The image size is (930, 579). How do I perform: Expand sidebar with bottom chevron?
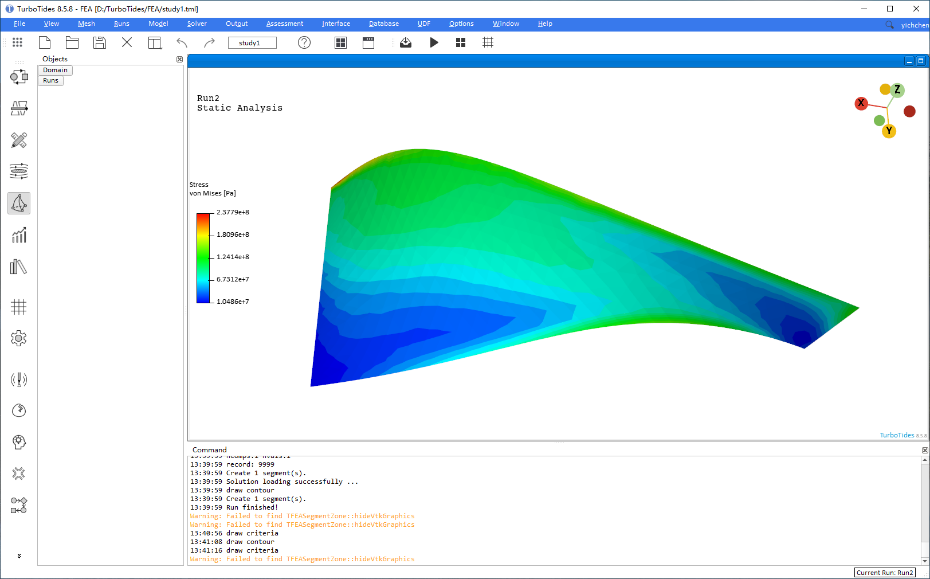coord(19,556)
